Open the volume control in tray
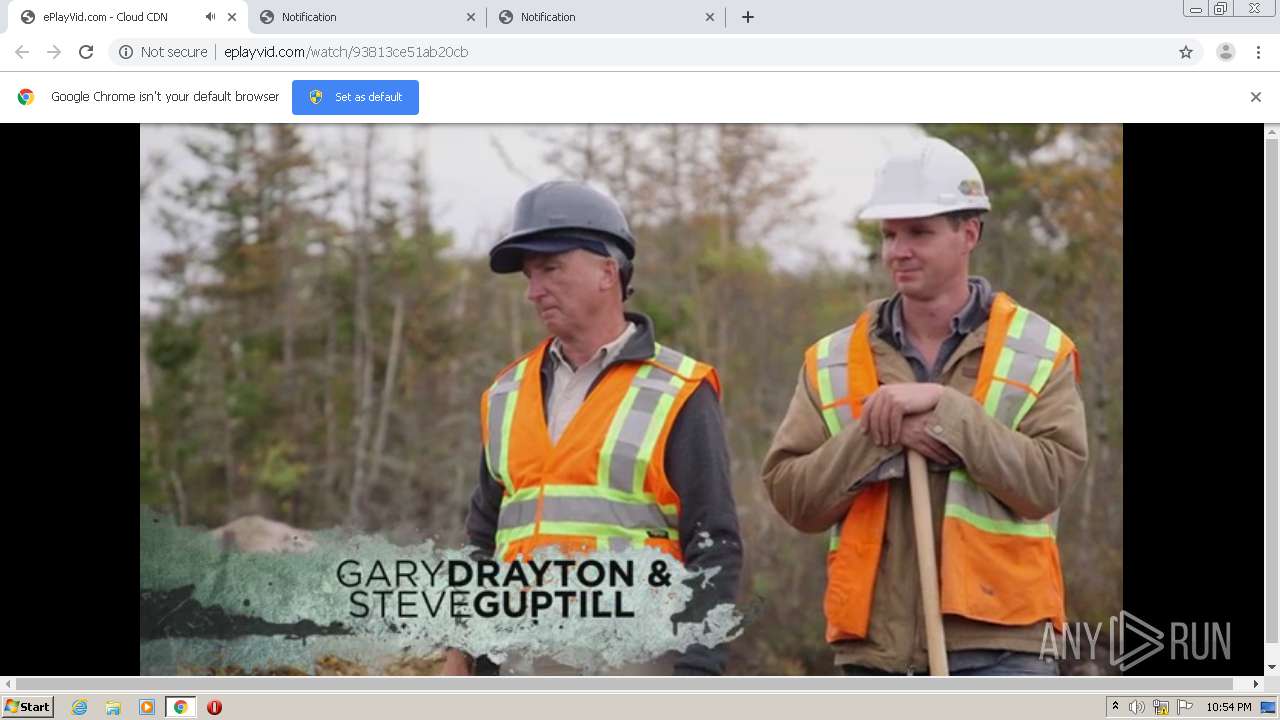This screenshot has width=1280, height=720. tap(1137, 707)
